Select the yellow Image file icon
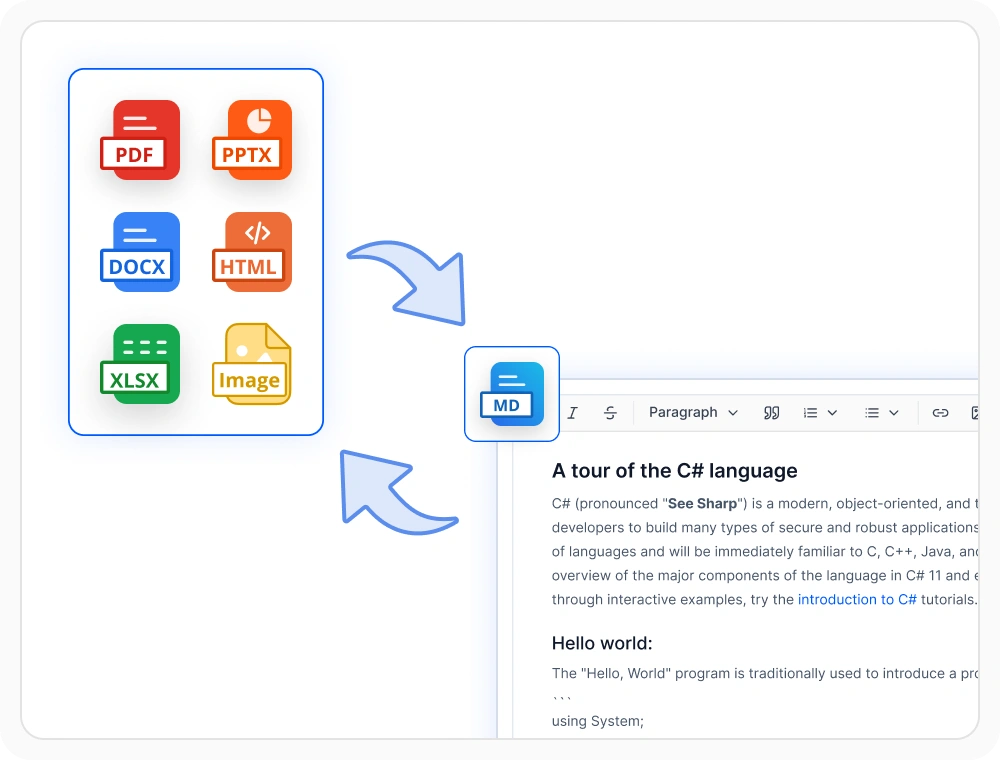The height and width of the screenshot is (760, 1000). tap(252, 364)
